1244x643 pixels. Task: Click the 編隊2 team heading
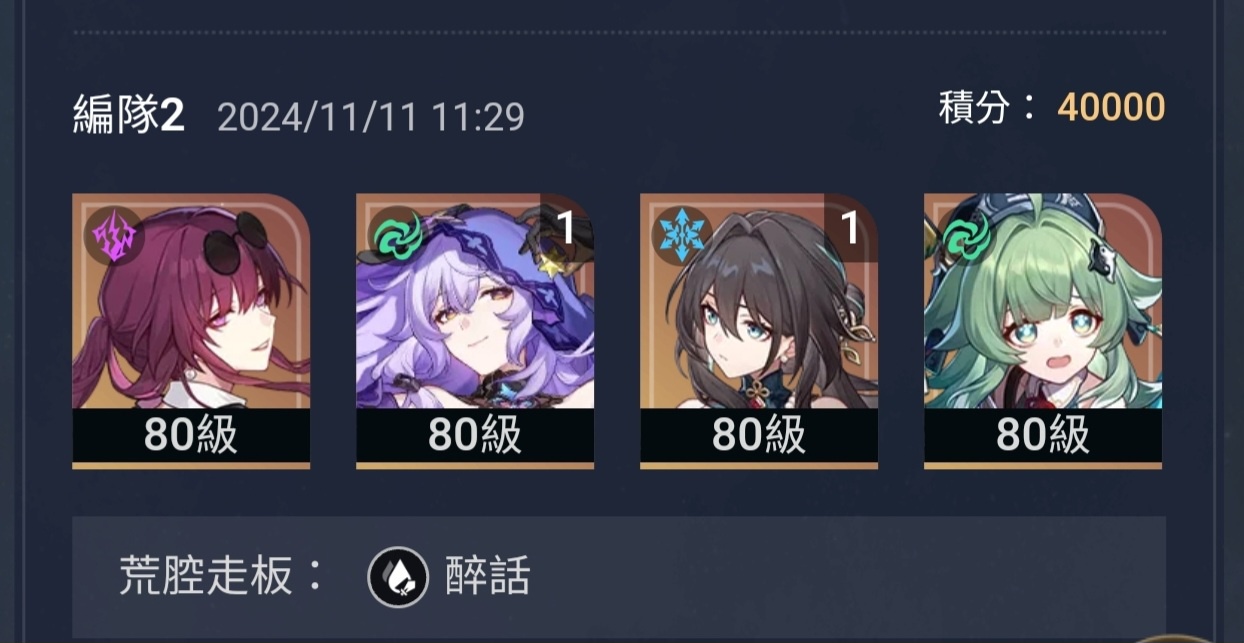(x=129, y=117)
